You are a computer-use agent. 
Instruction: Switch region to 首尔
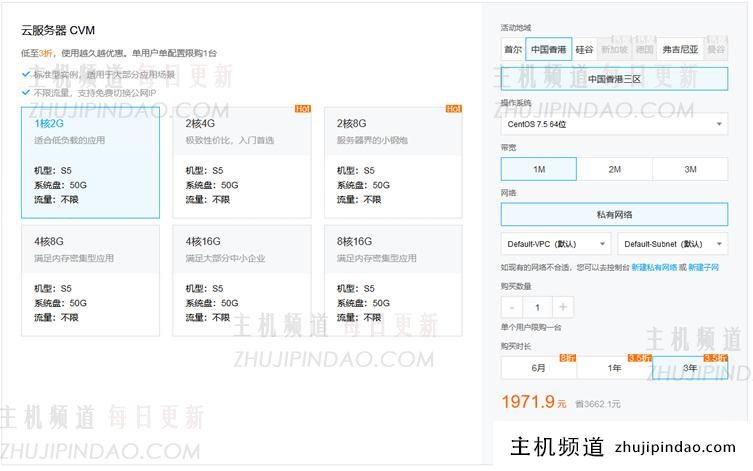click(x=513, y=49)
